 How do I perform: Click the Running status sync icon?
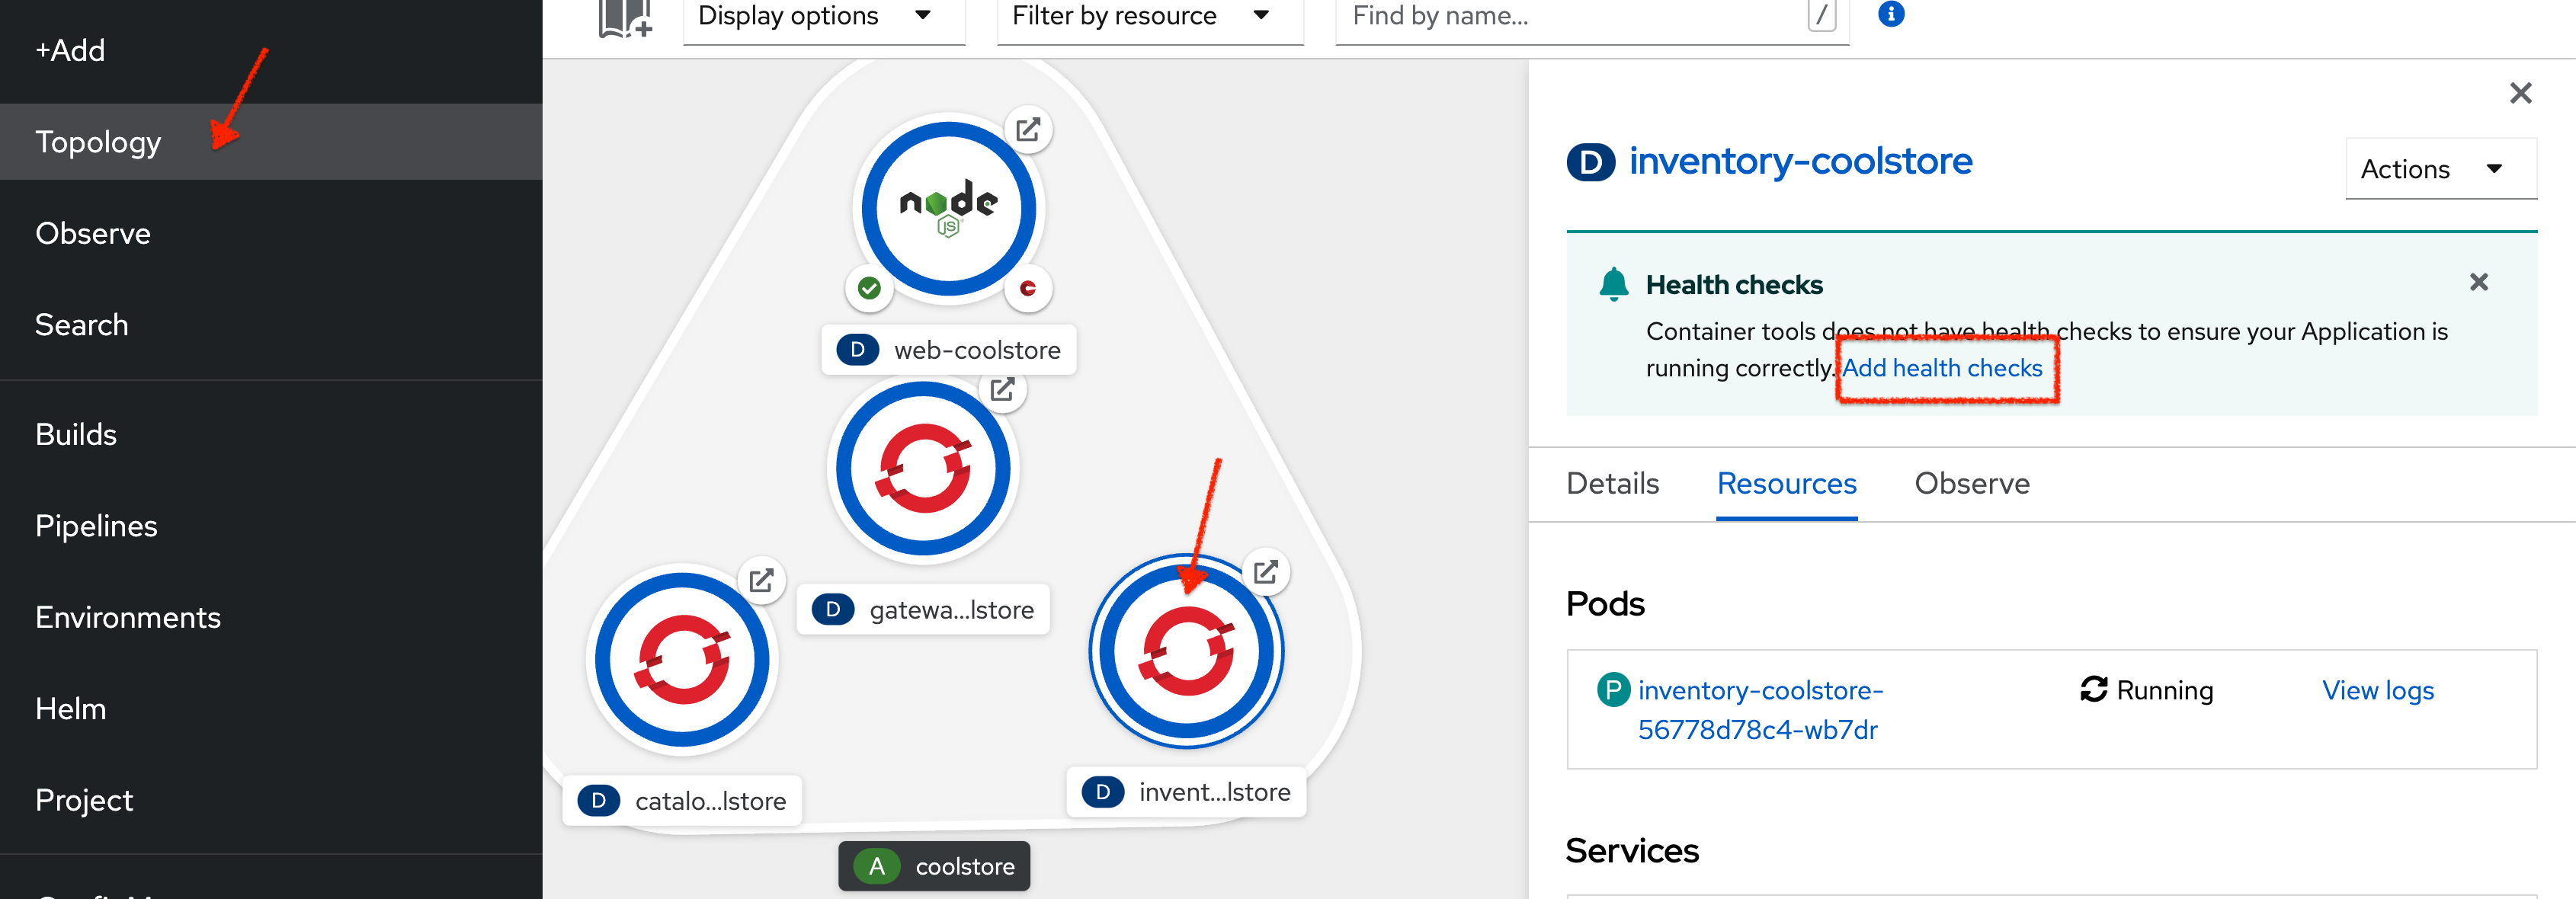(2094, 689)
